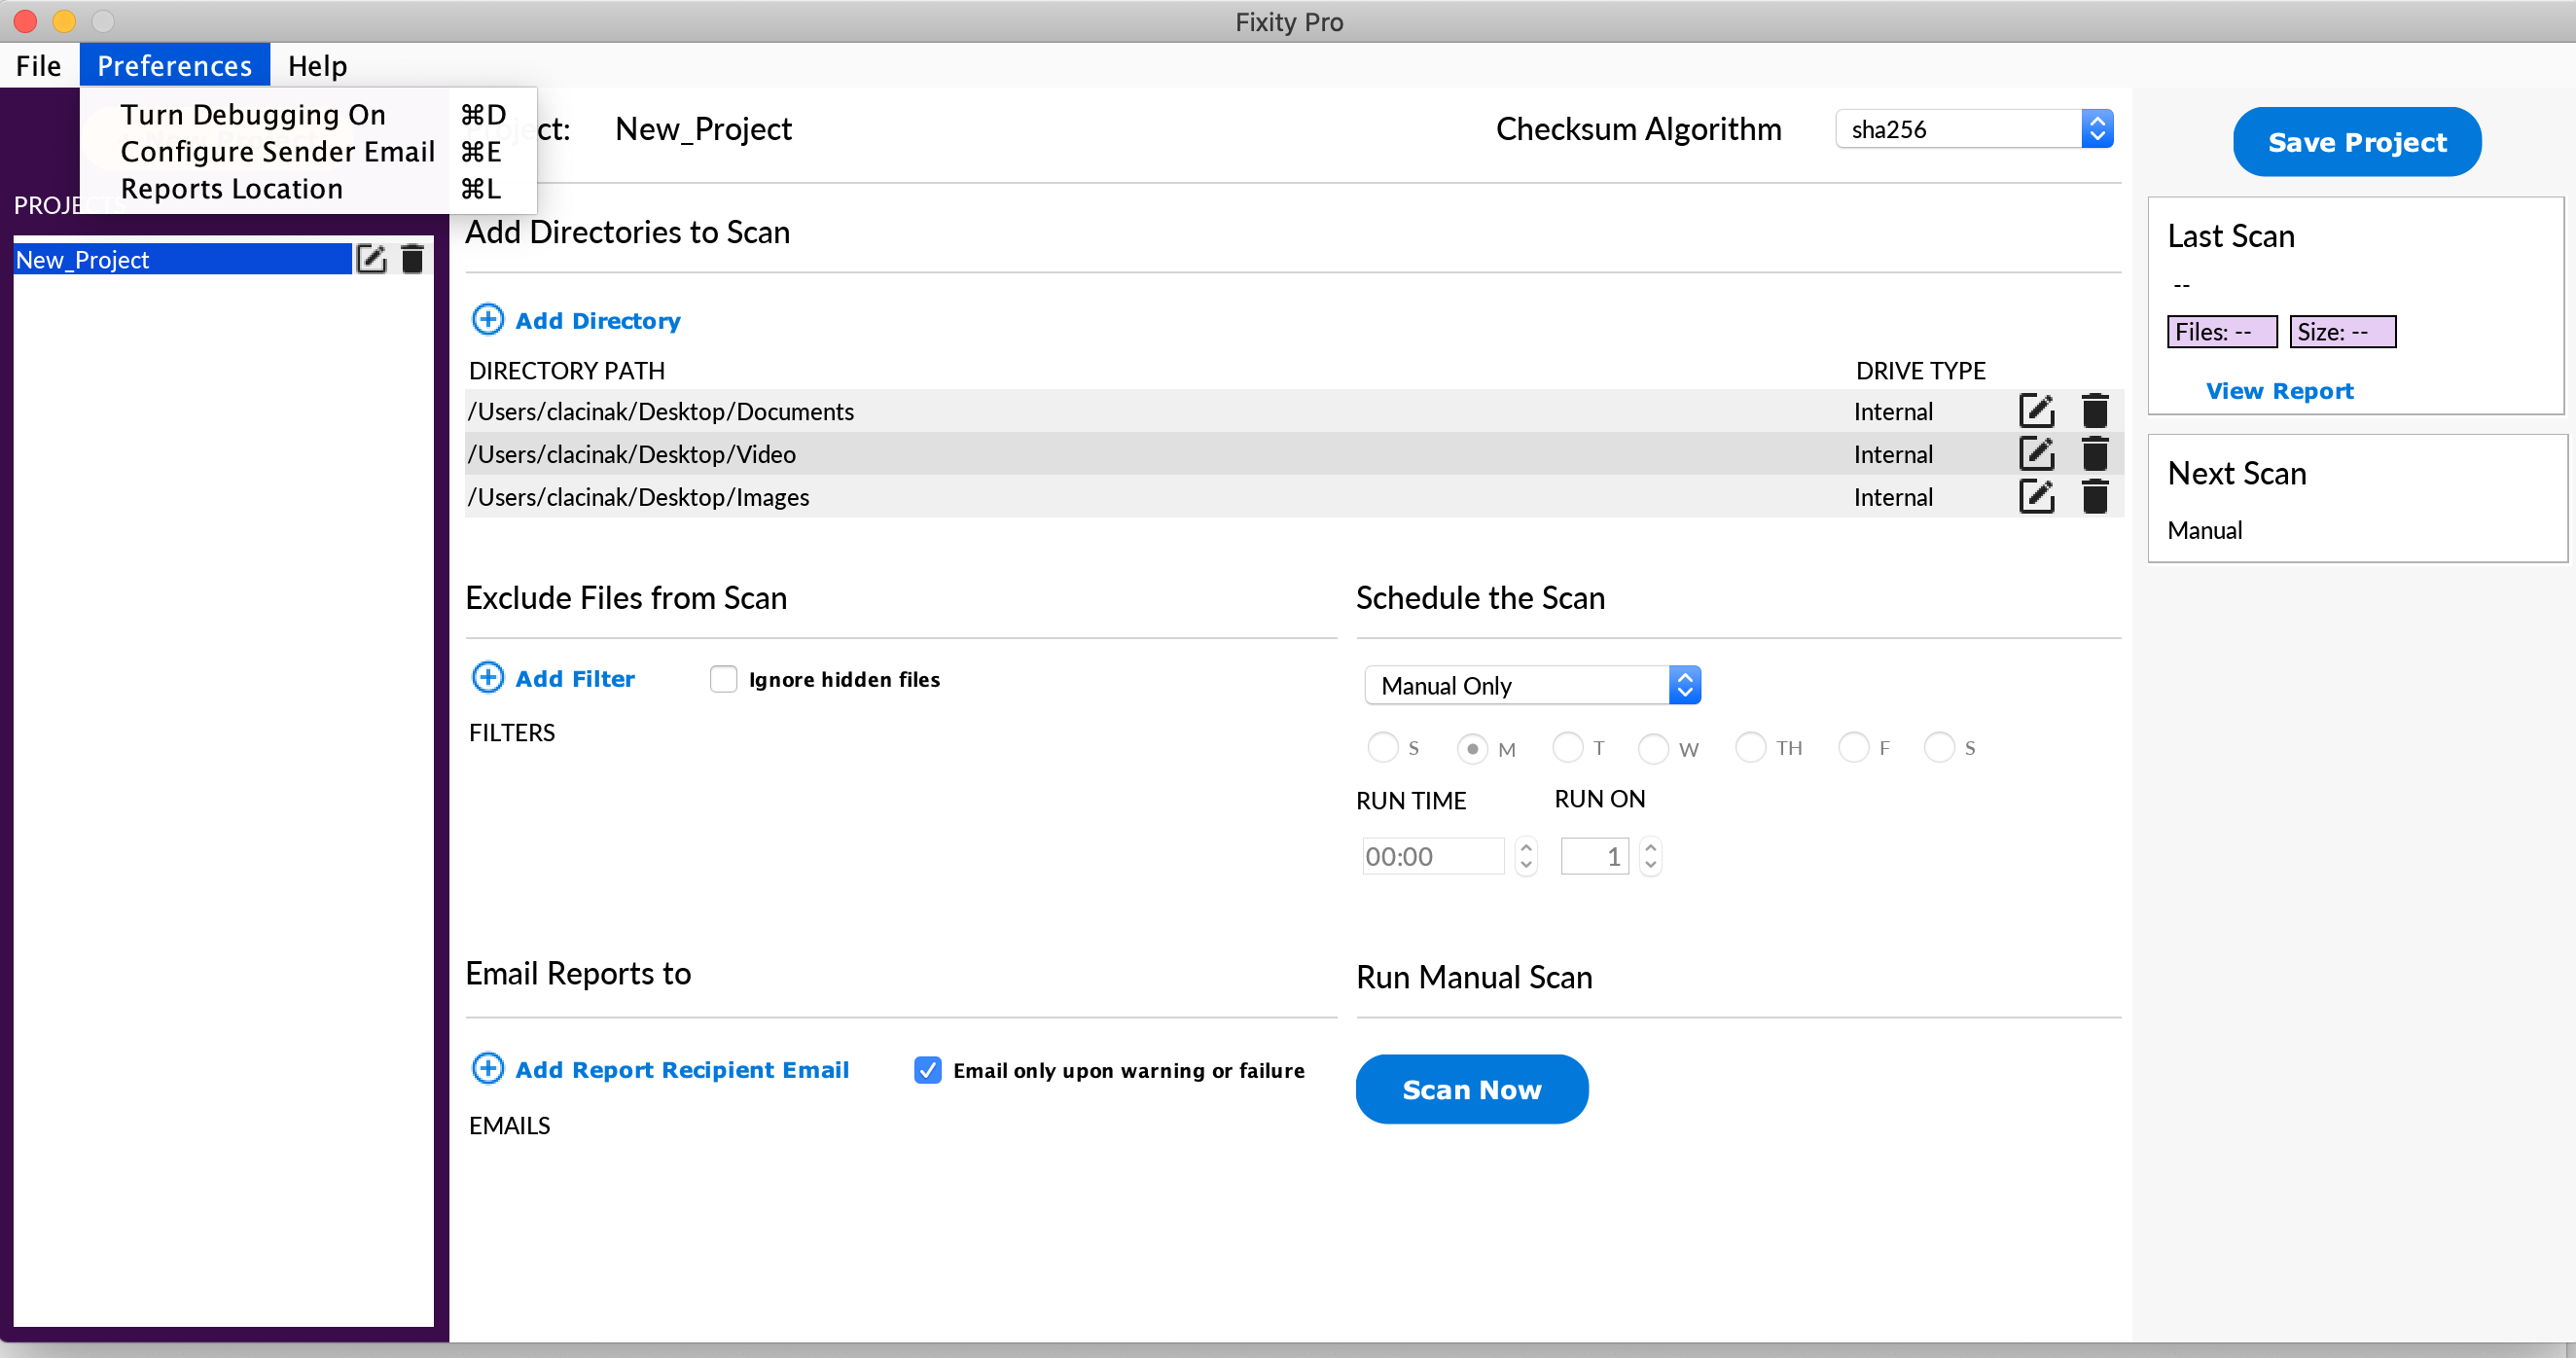The image size is (2576, 1358).
Task: Edit the Desktop/Video directory entry
Action: click(2036, 454)
